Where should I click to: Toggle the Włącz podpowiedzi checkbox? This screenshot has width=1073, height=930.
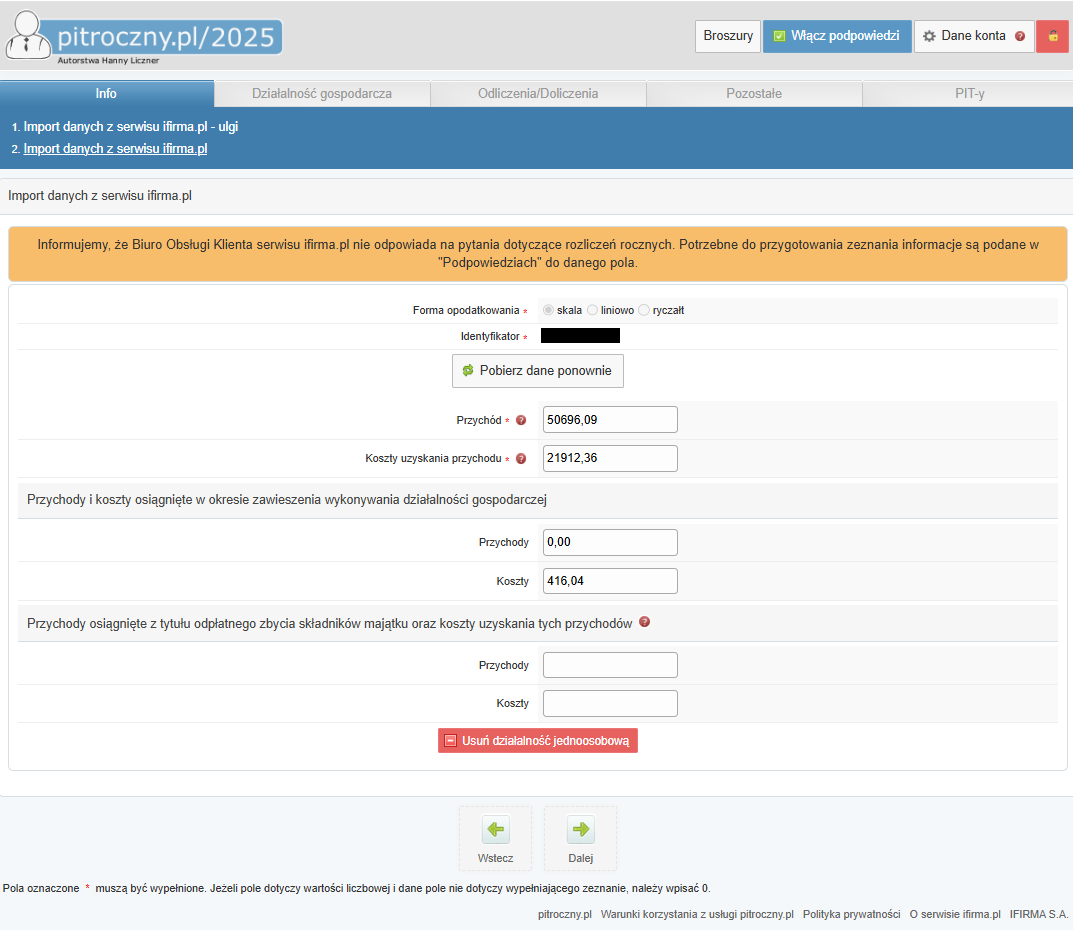click(780, 36)
